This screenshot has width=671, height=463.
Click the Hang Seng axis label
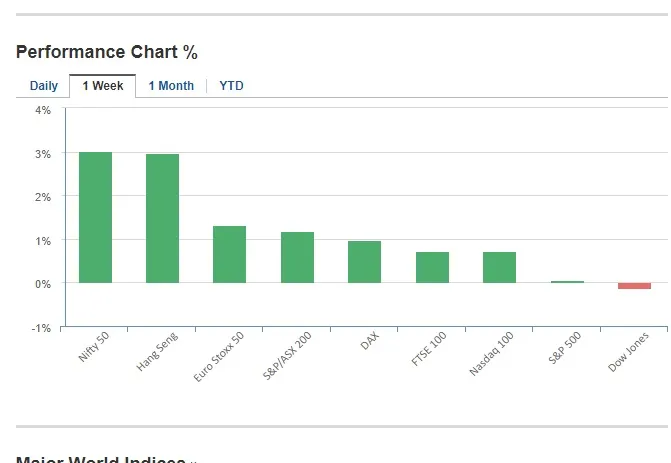pyautogui.click(x=158, y=353)
